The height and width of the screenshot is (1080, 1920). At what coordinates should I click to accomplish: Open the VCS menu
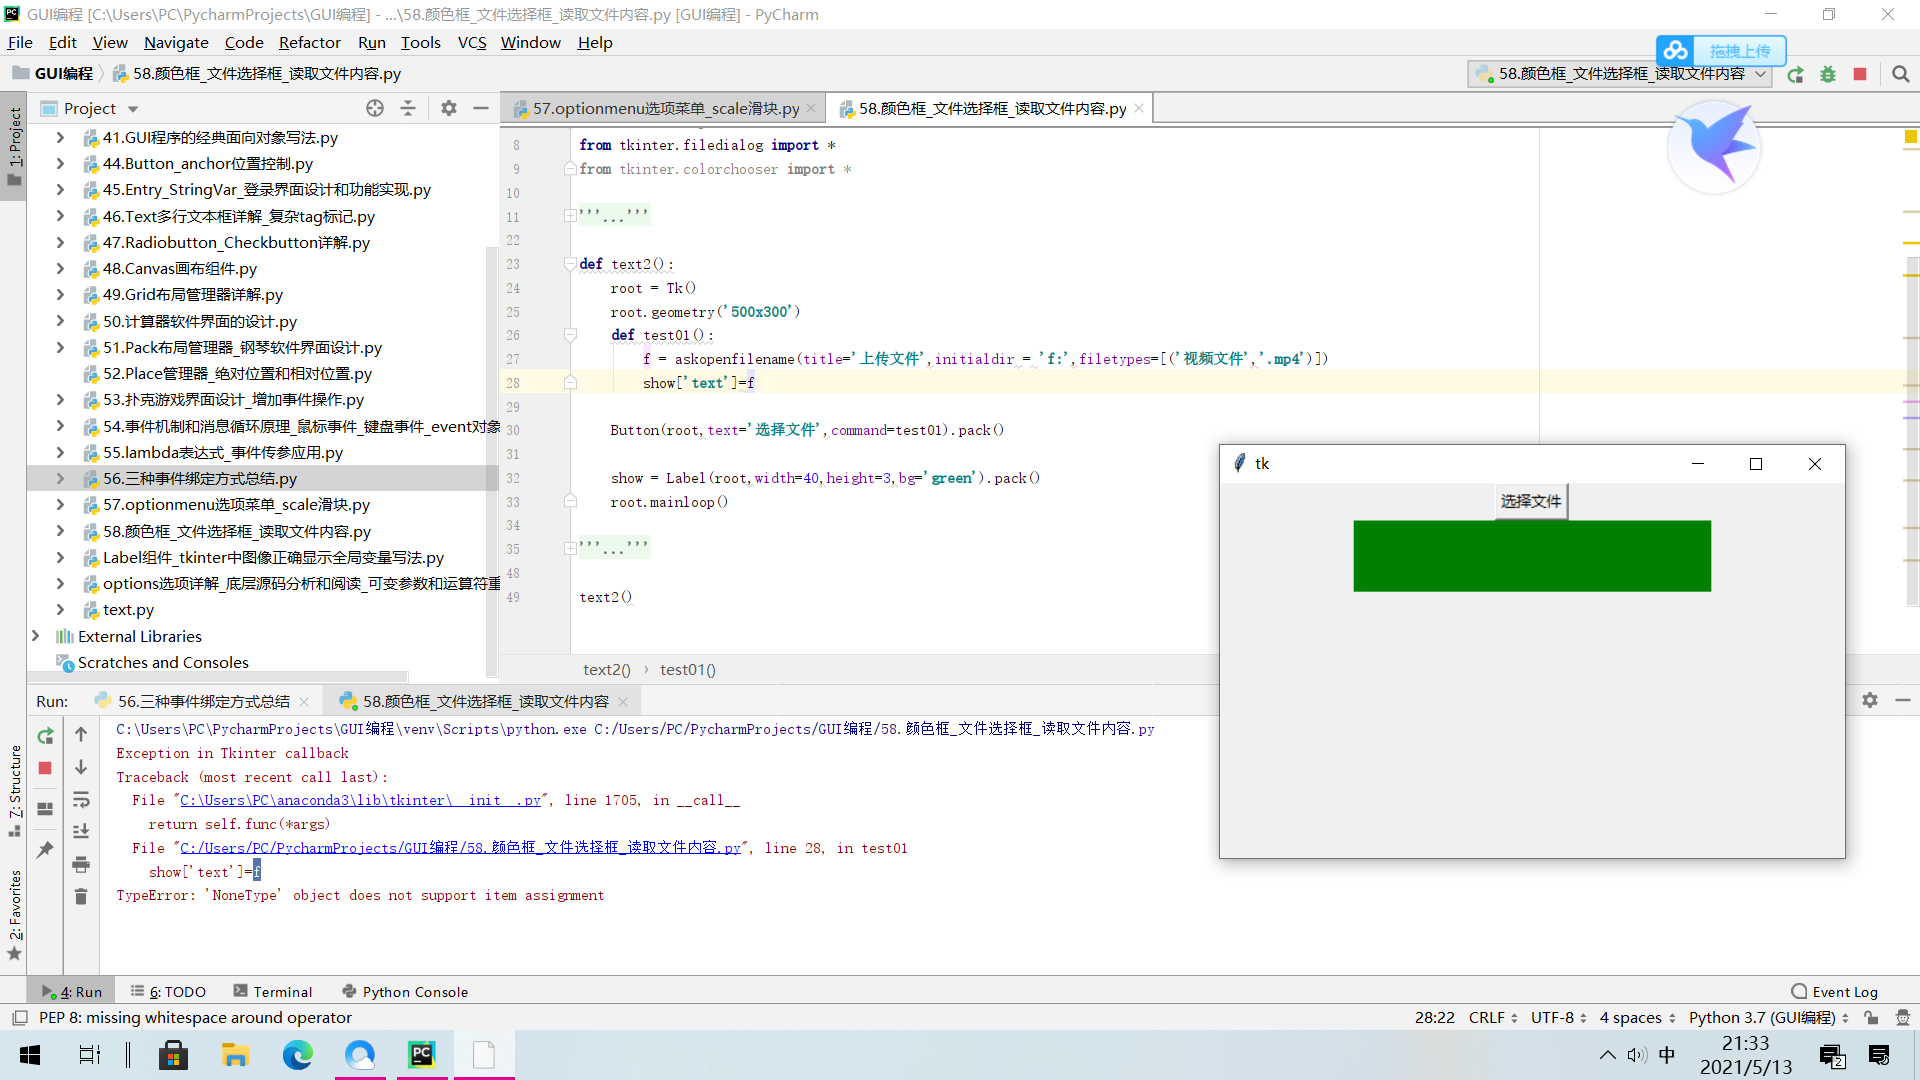coord(472,42)
